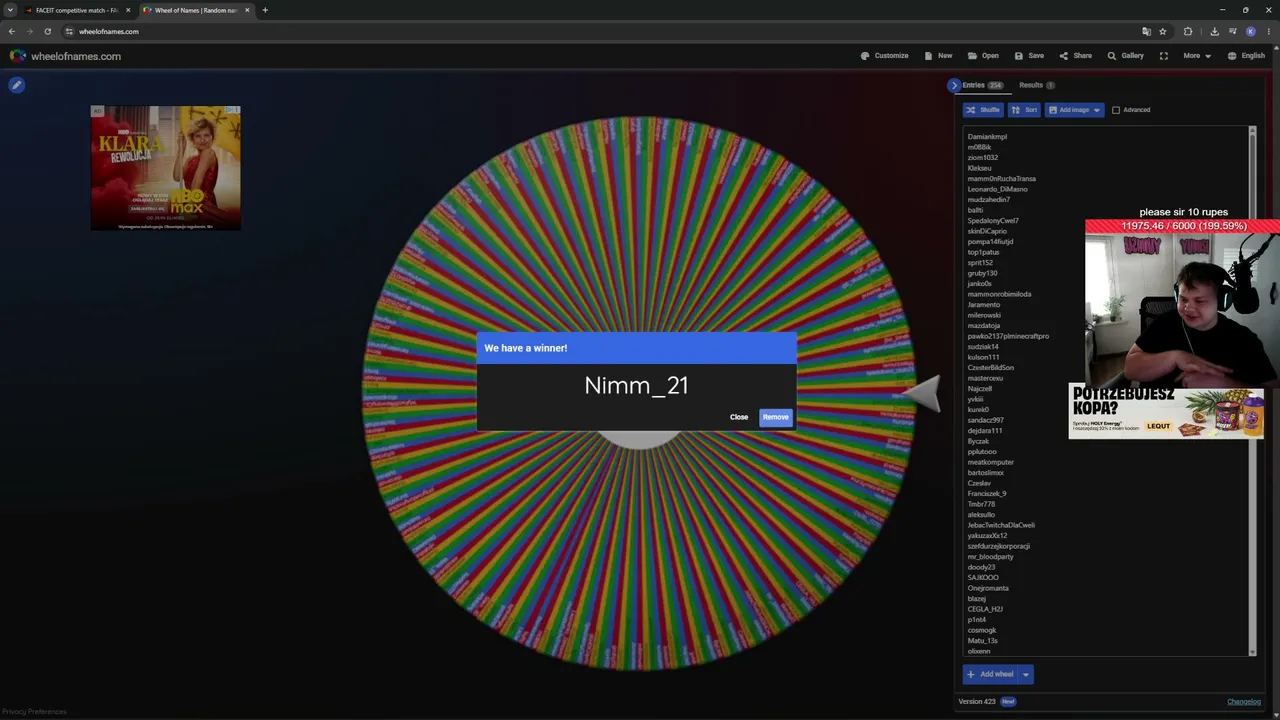This screenshot has width=1280, height=720.
Task: Open the Customize menu
Action: [x=885, y=56]
